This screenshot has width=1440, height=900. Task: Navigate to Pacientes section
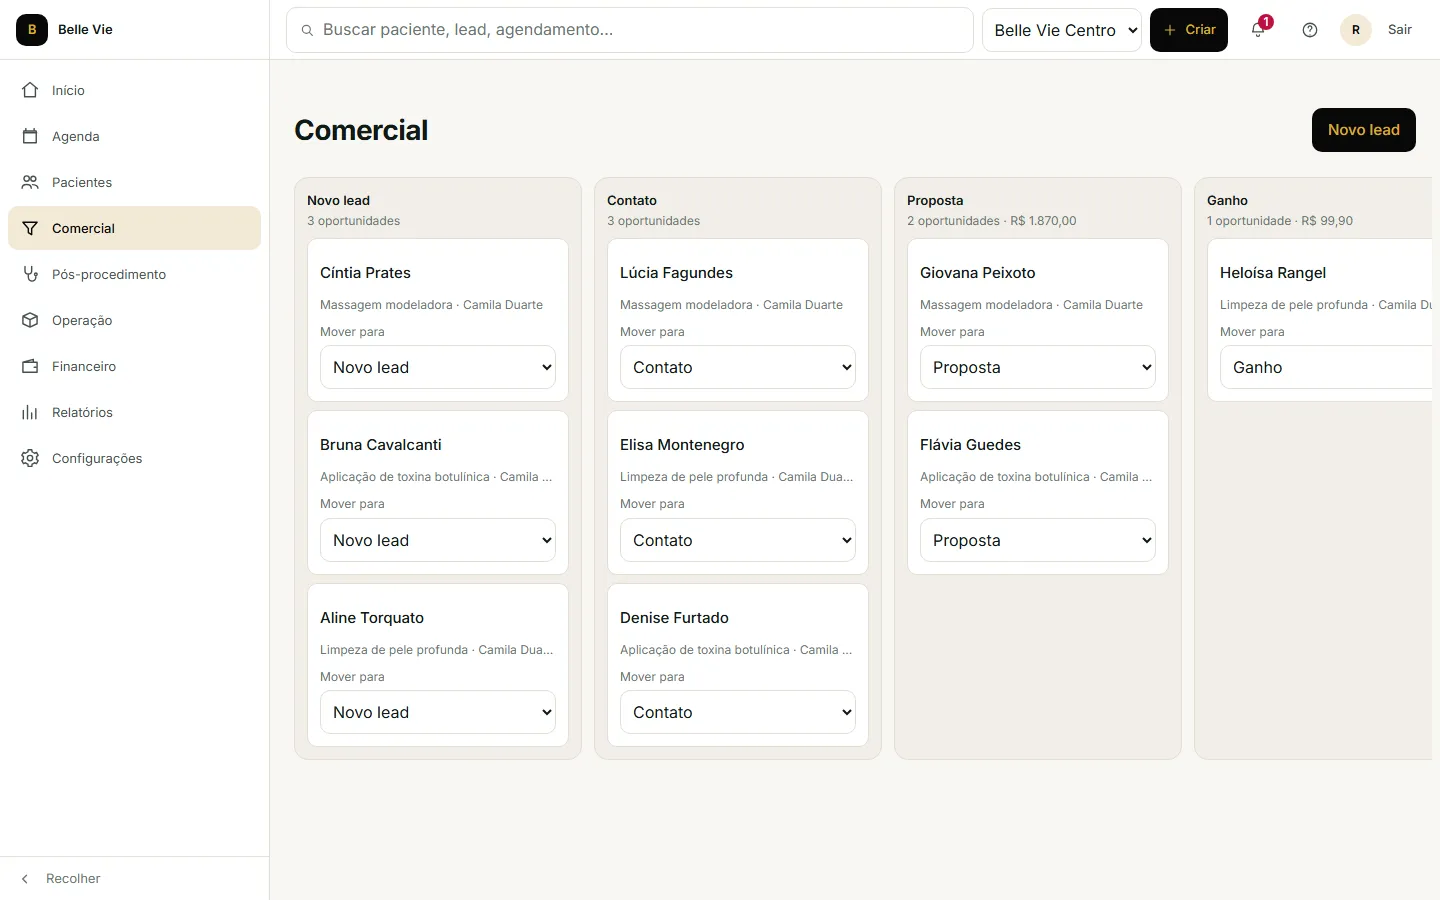134,182
